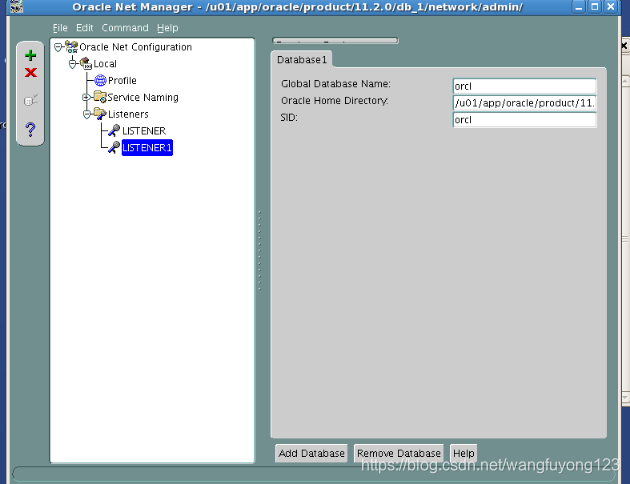Select the LISTENER tree item
The height and width of the screenshot is (484, 630).
(144, 131)
